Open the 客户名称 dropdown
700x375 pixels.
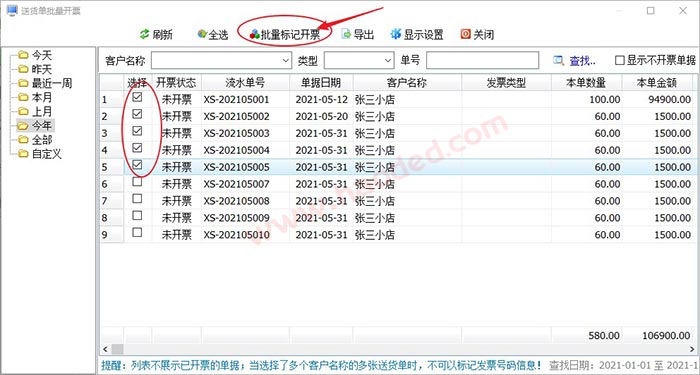pos(286,60)
